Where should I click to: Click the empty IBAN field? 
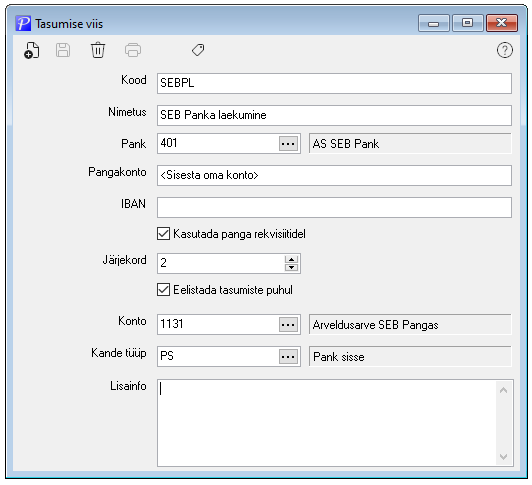tap(334, 207)
